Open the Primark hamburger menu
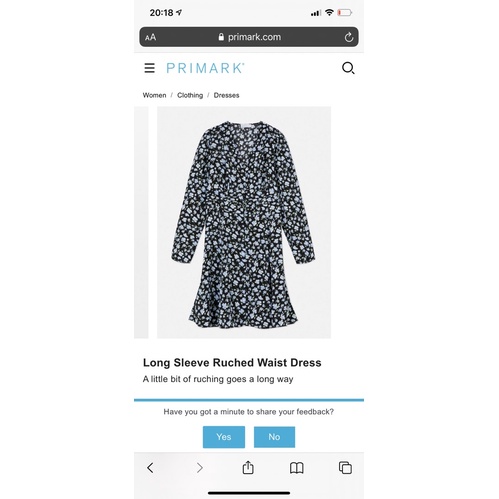The image size is (499, 499). [149, 68]
